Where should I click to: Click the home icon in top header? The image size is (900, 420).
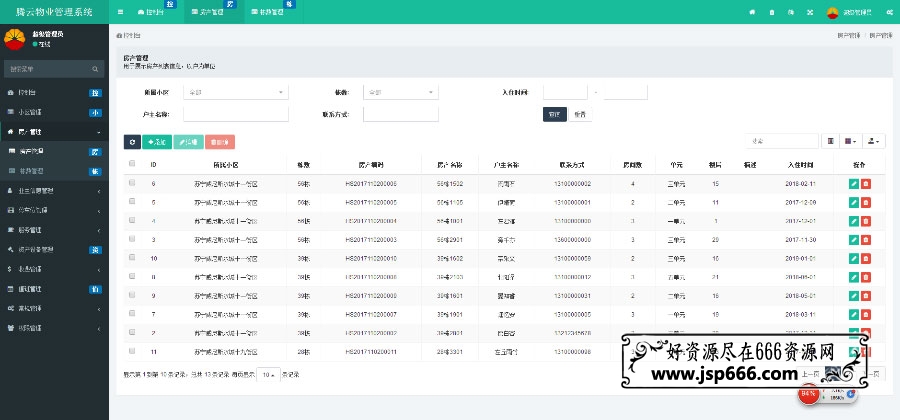pos(751,11)
